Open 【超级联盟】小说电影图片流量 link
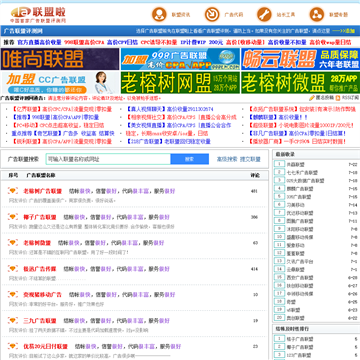Viewport: 360px width, 360px height. [x=301, y=125]
